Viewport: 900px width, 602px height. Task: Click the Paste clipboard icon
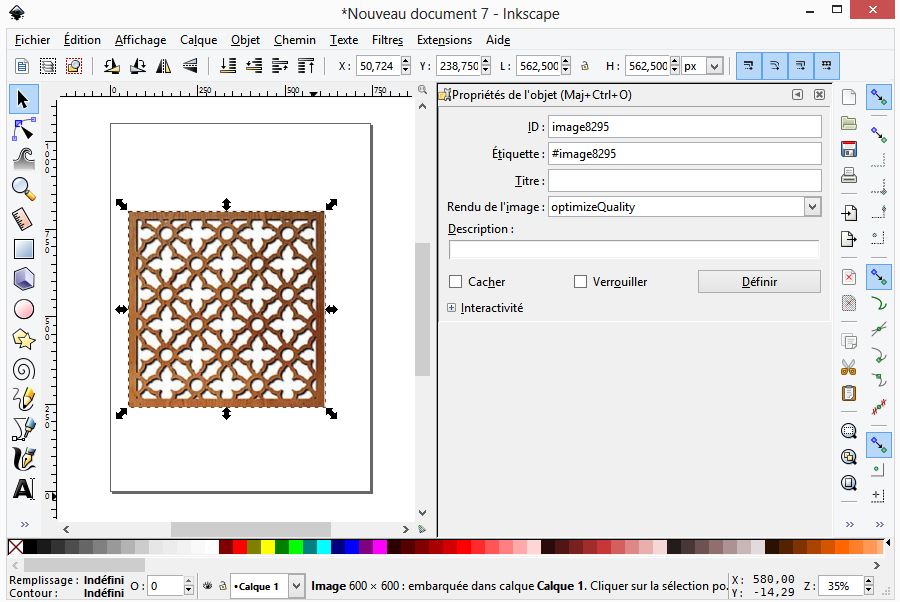coord(849,393)
